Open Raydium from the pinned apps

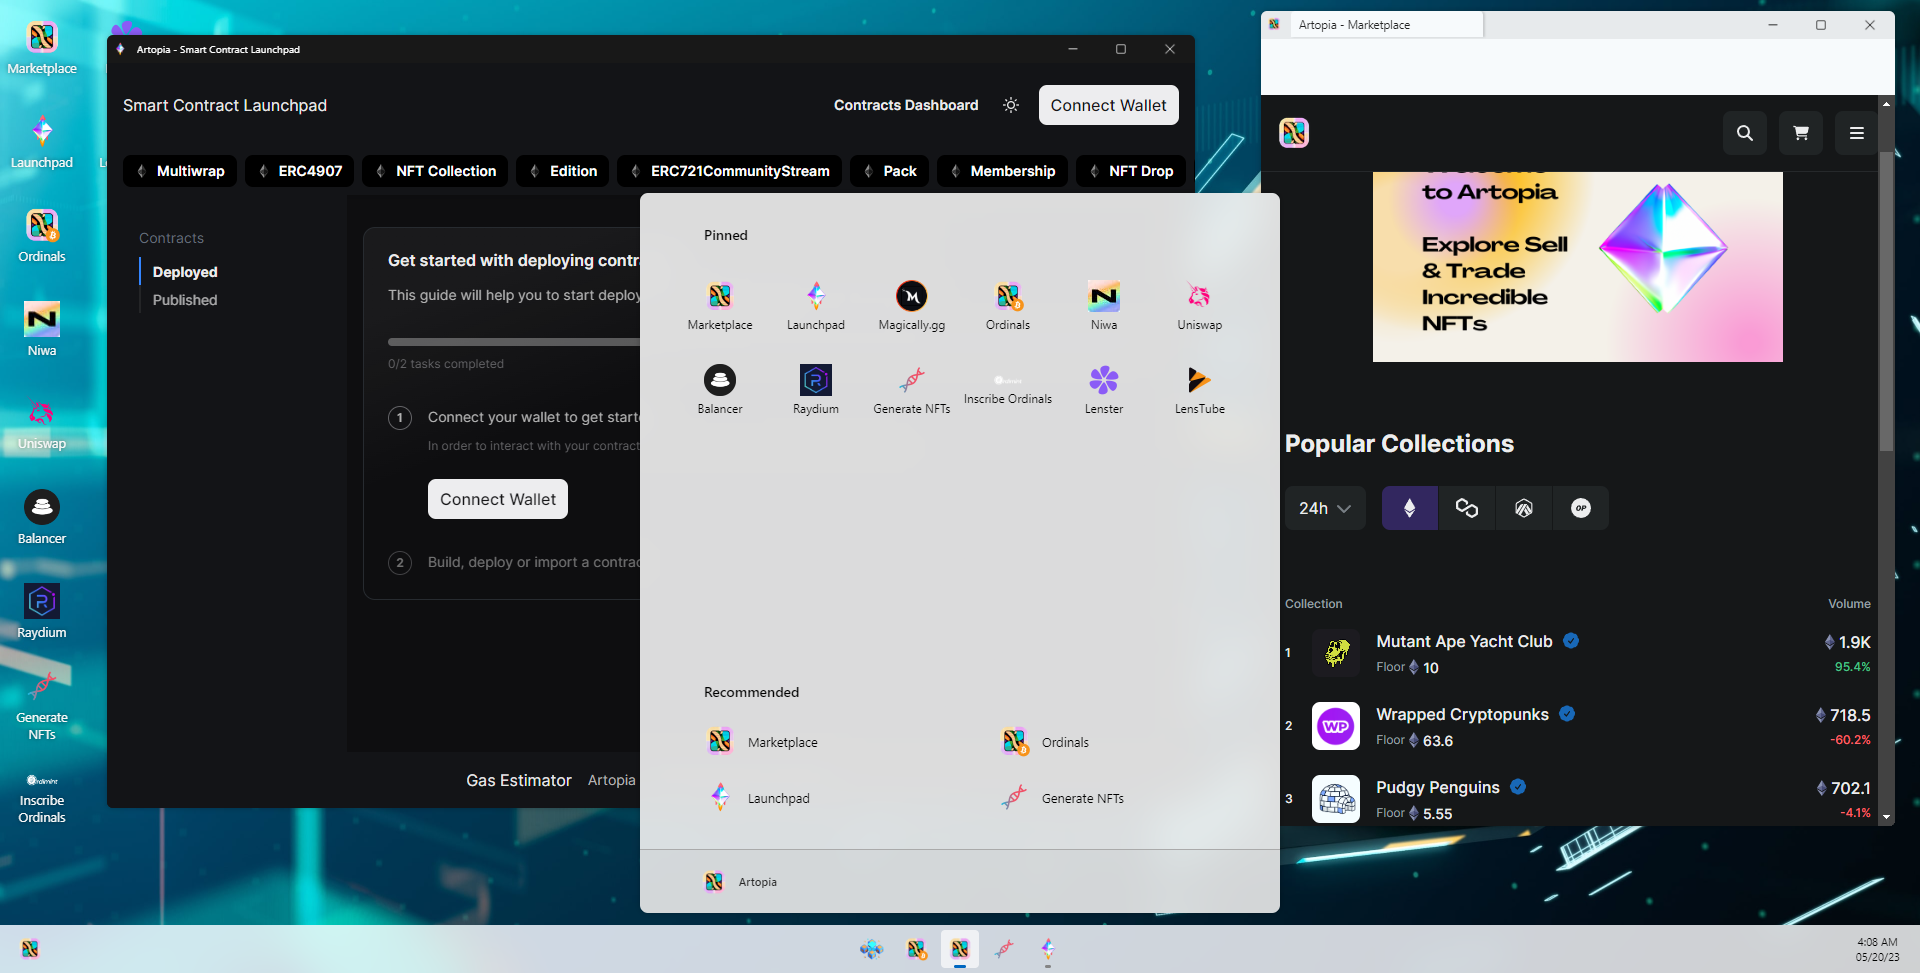click(815, 389)
